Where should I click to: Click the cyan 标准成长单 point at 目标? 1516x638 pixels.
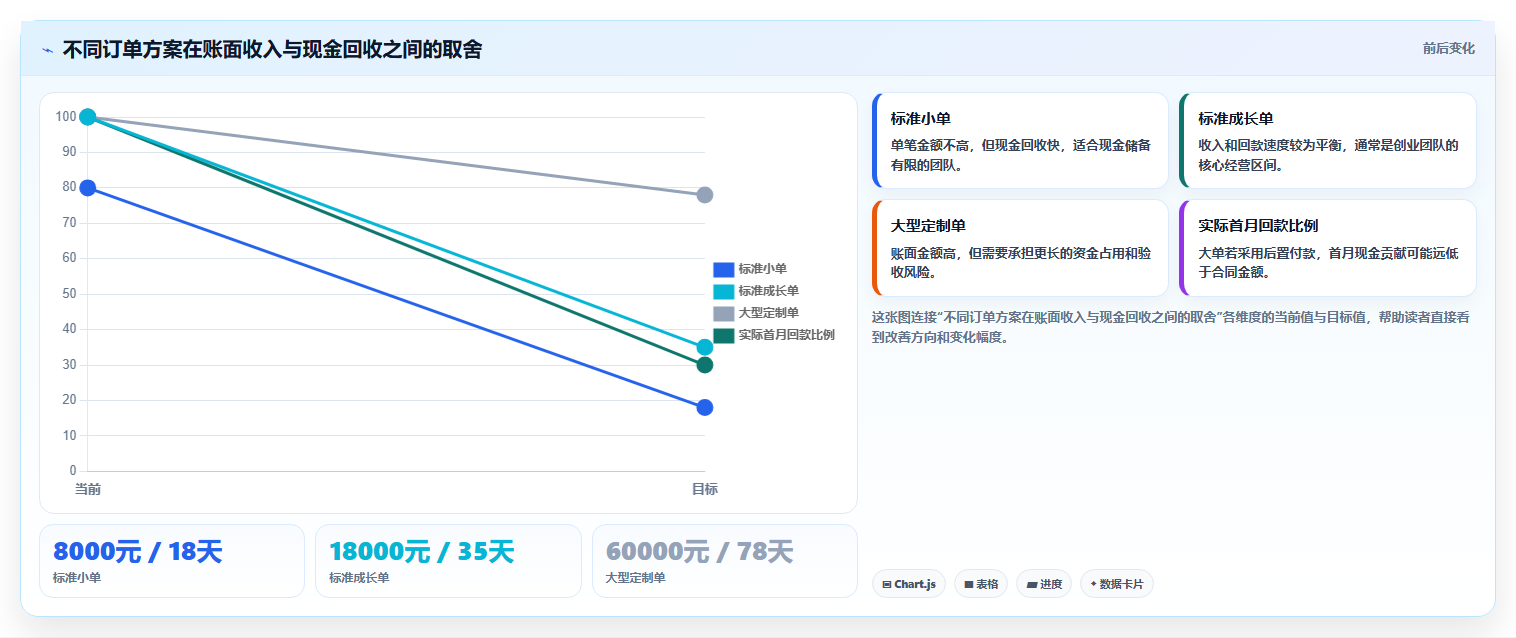point(705,347)
